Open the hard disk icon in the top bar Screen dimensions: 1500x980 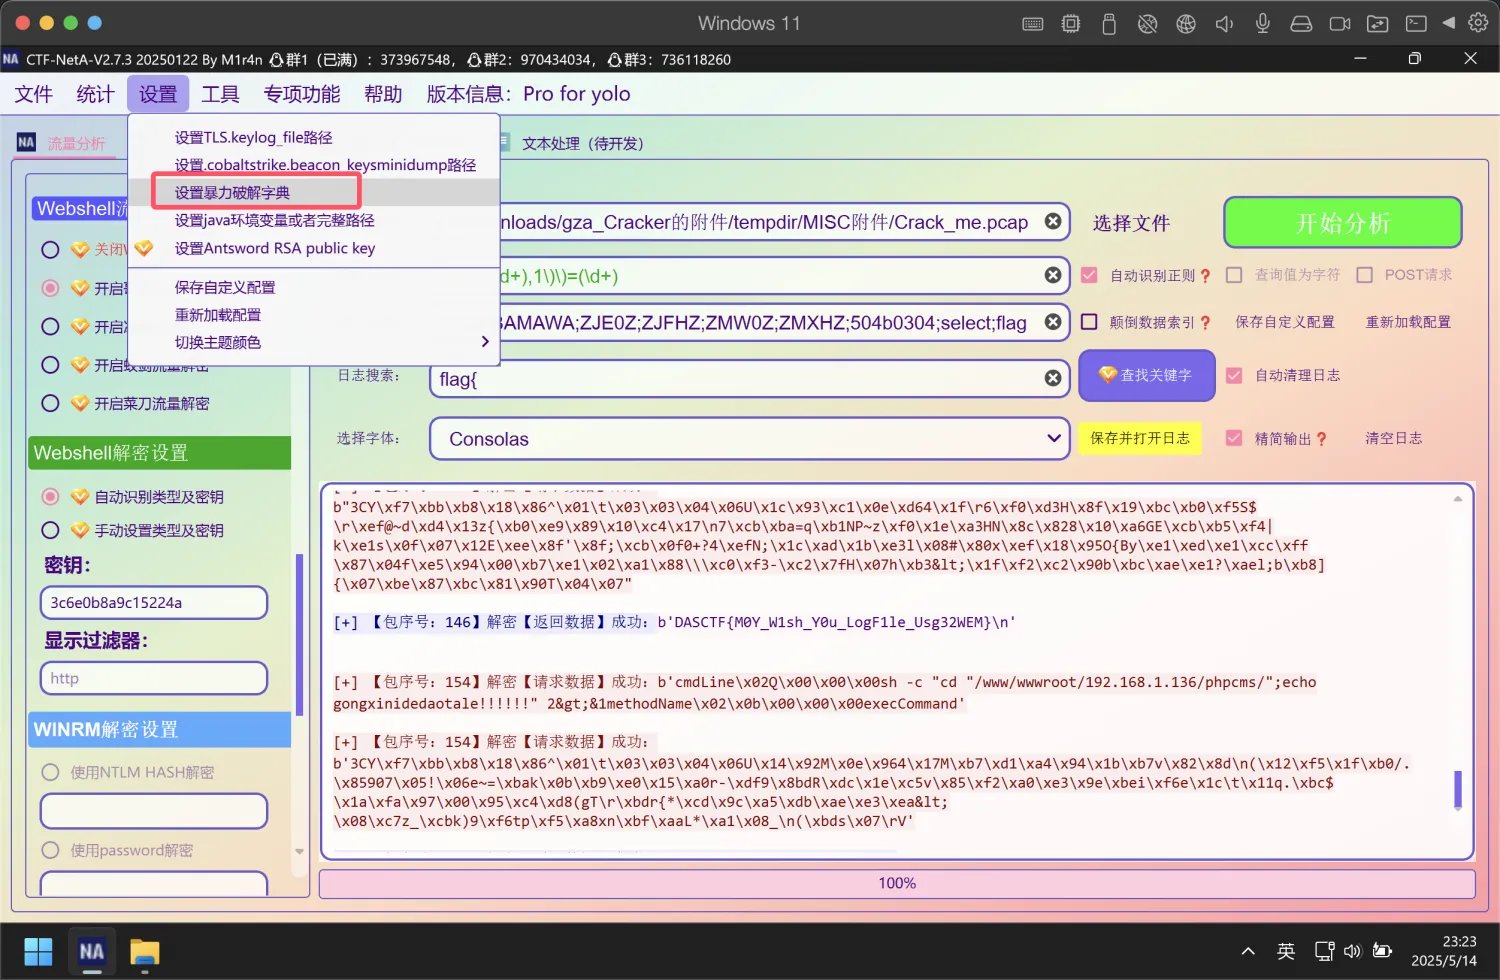coord(1301,23)
